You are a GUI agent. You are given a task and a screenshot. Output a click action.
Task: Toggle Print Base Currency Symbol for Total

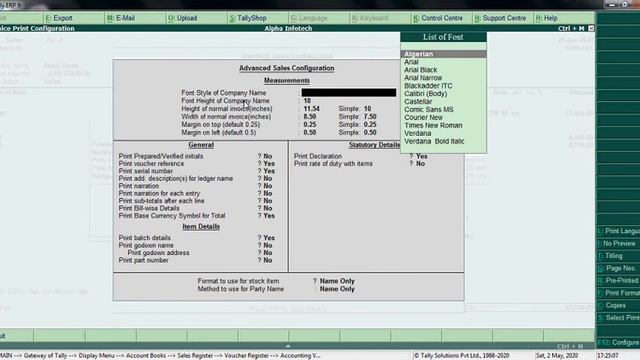tap(269, 216)
